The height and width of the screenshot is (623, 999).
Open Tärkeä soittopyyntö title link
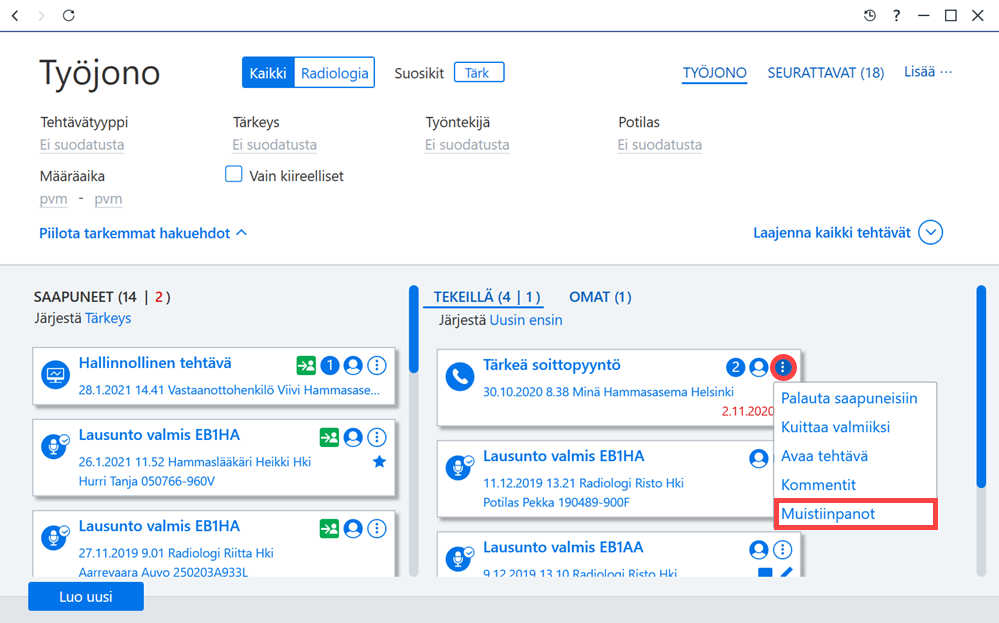(x=552, y=365)
